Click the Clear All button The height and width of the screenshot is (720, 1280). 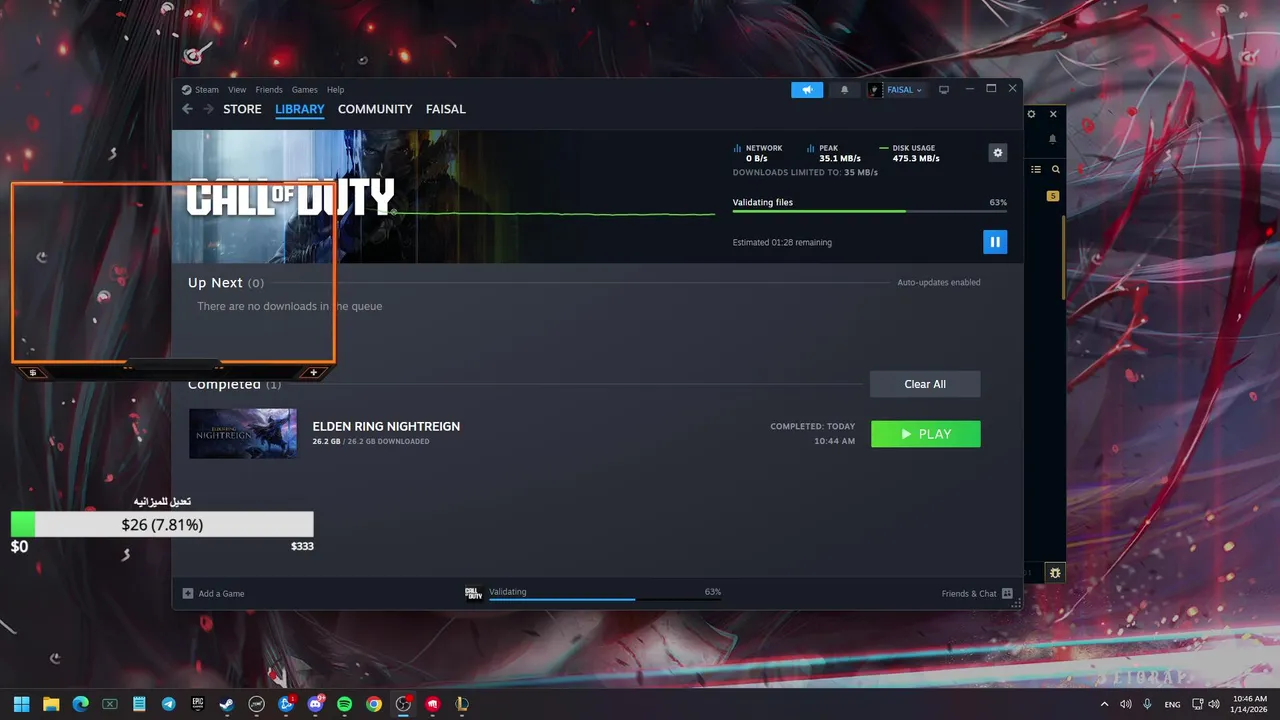click(x=925, y=384)
